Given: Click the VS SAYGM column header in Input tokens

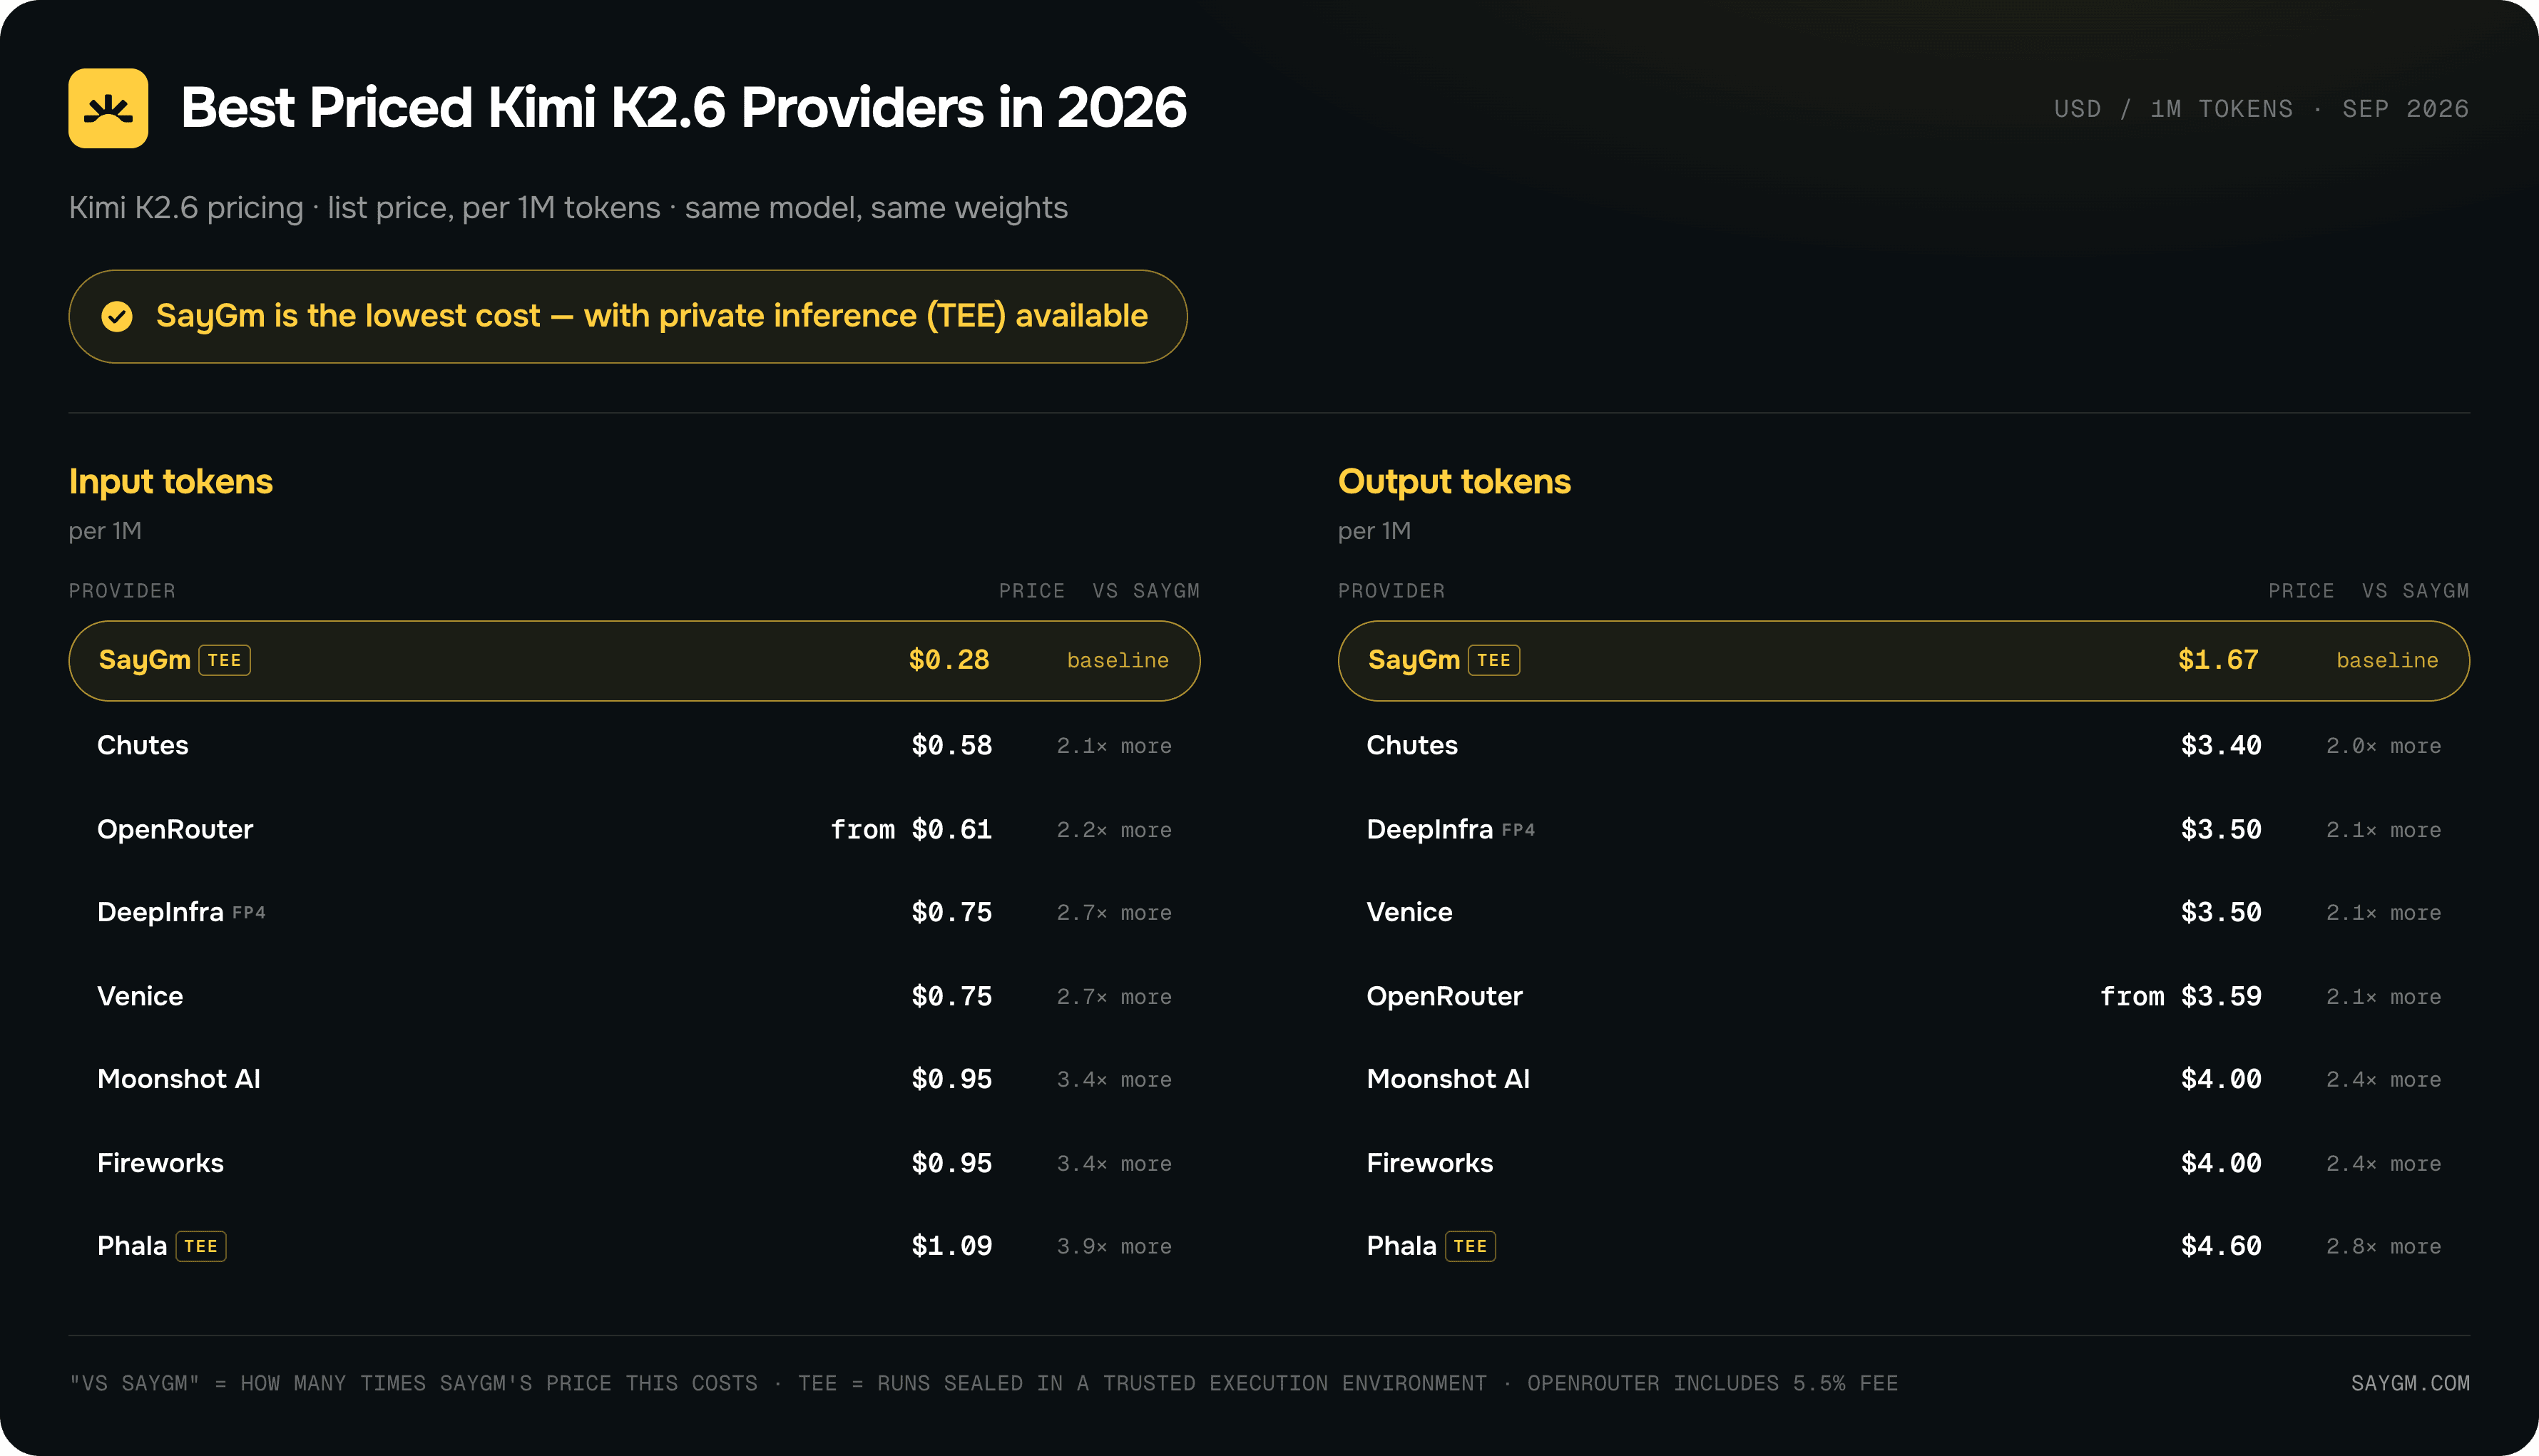Looking at the screenshot, I should pyautogui.click(x=1146, y=591).
